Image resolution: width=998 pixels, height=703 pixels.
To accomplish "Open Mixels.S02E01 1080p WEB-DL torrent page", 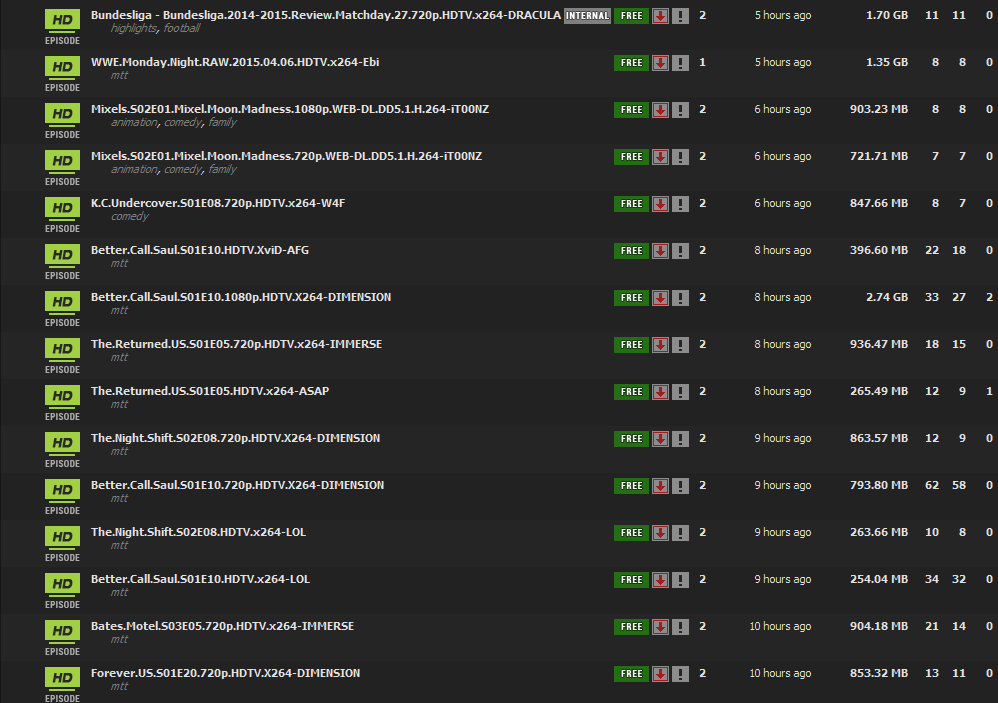I will pos(290,109).
